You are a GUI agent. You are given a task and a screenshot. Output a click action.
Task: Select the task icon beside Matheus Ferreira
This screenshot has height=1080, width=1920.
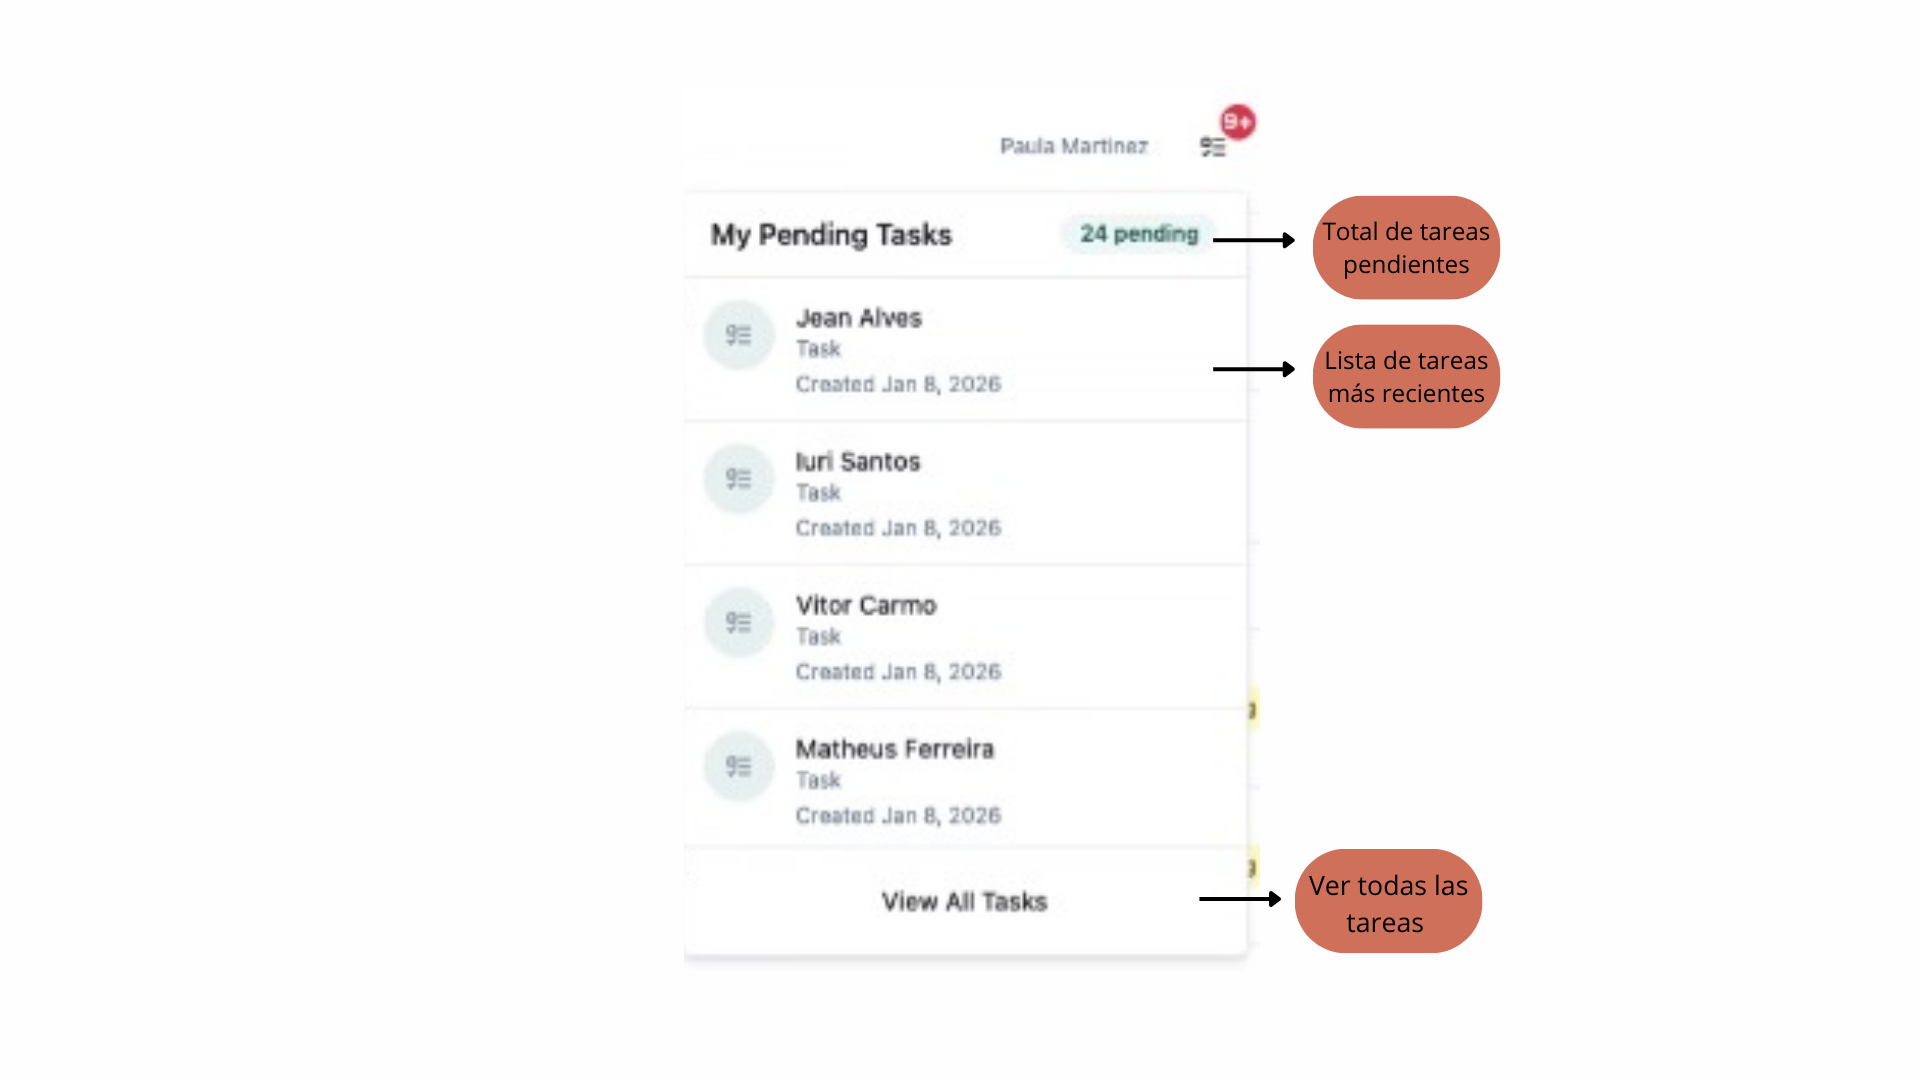739,767
